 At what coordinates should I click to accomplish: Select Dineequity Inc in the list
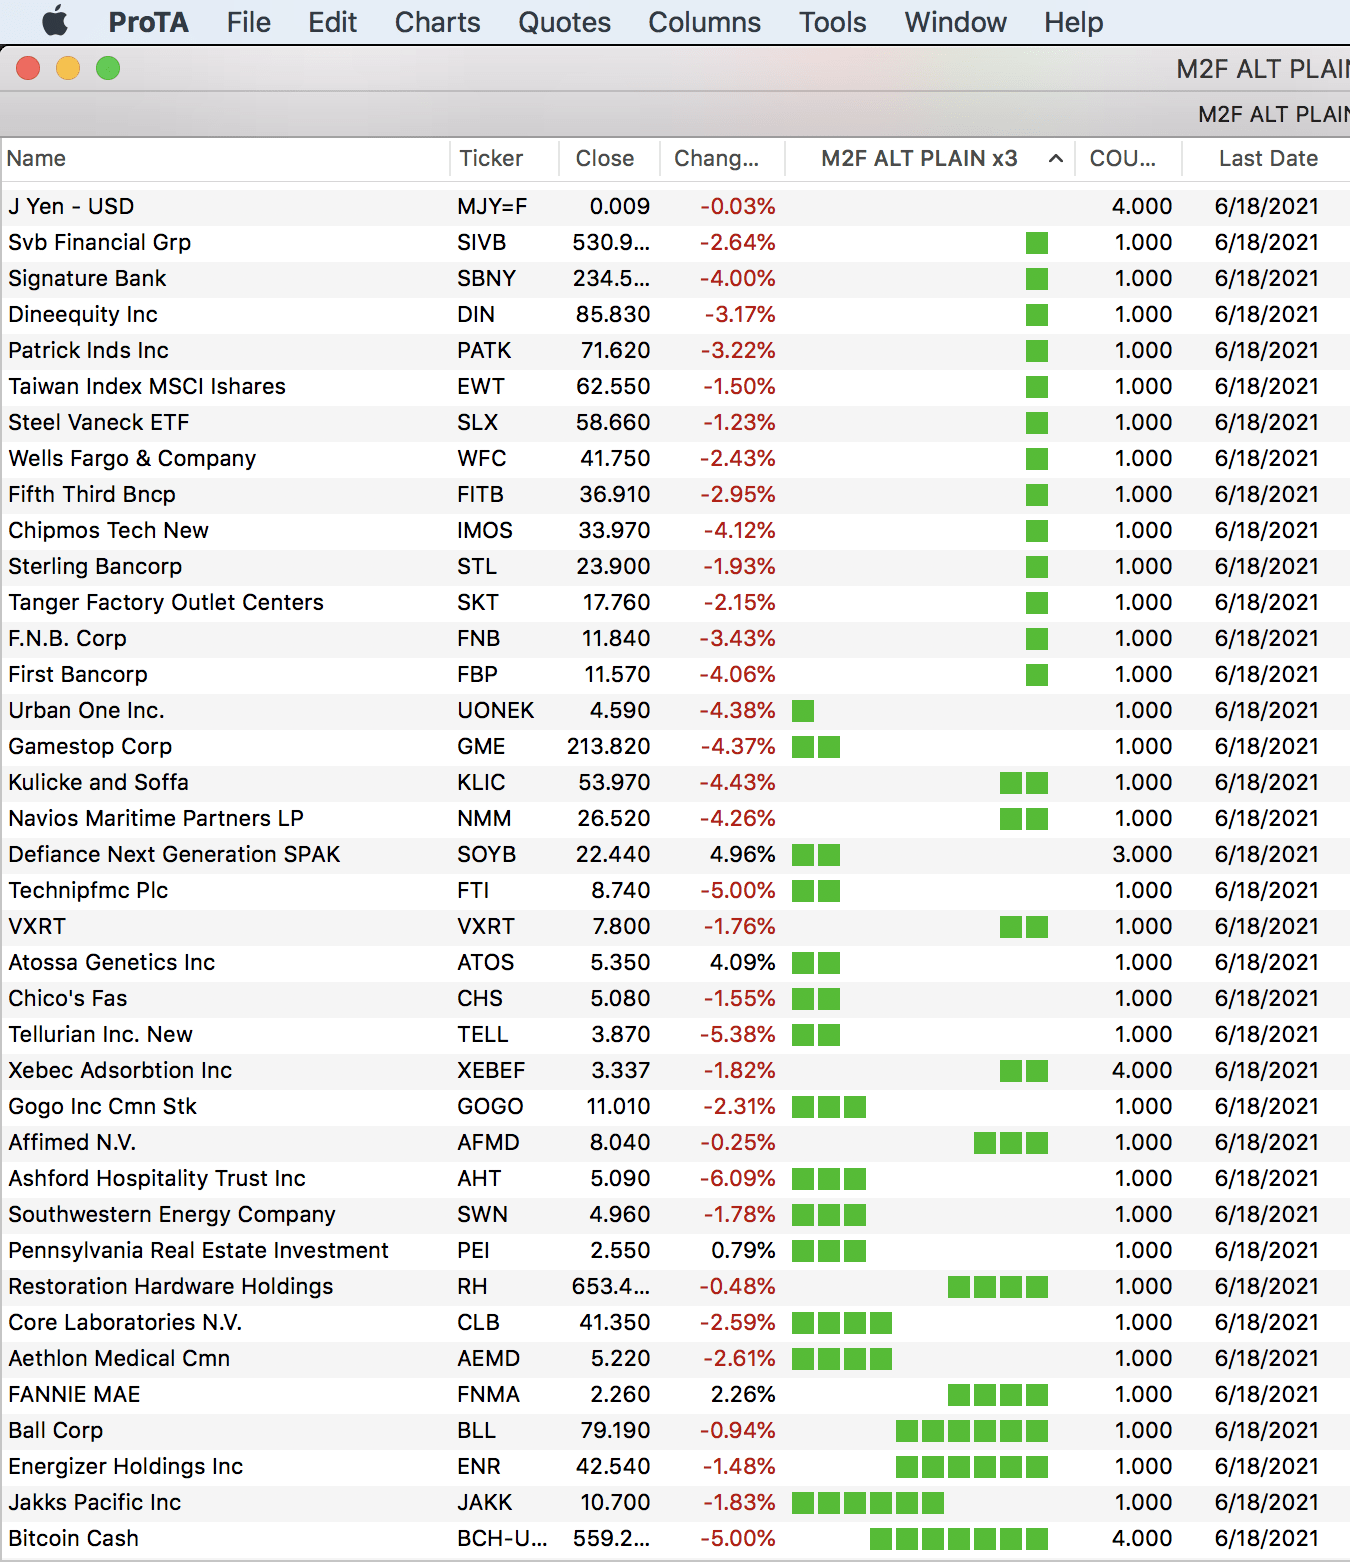pos(675,314)
